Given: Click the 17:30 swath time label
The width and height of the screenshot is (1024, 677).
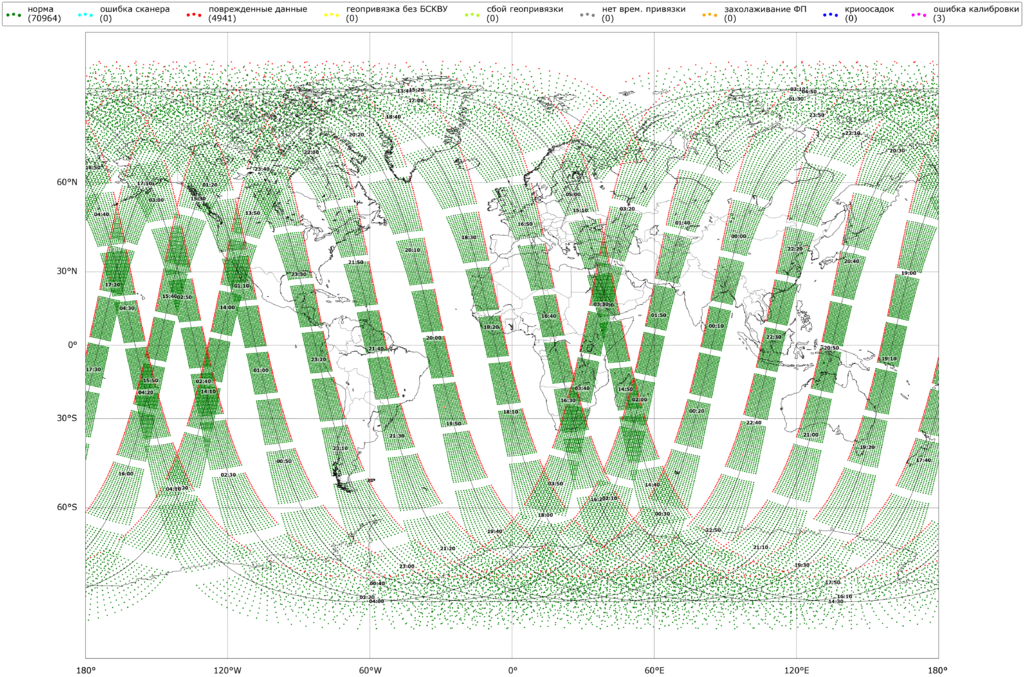Looking at the screenshot, I should 93,370.
